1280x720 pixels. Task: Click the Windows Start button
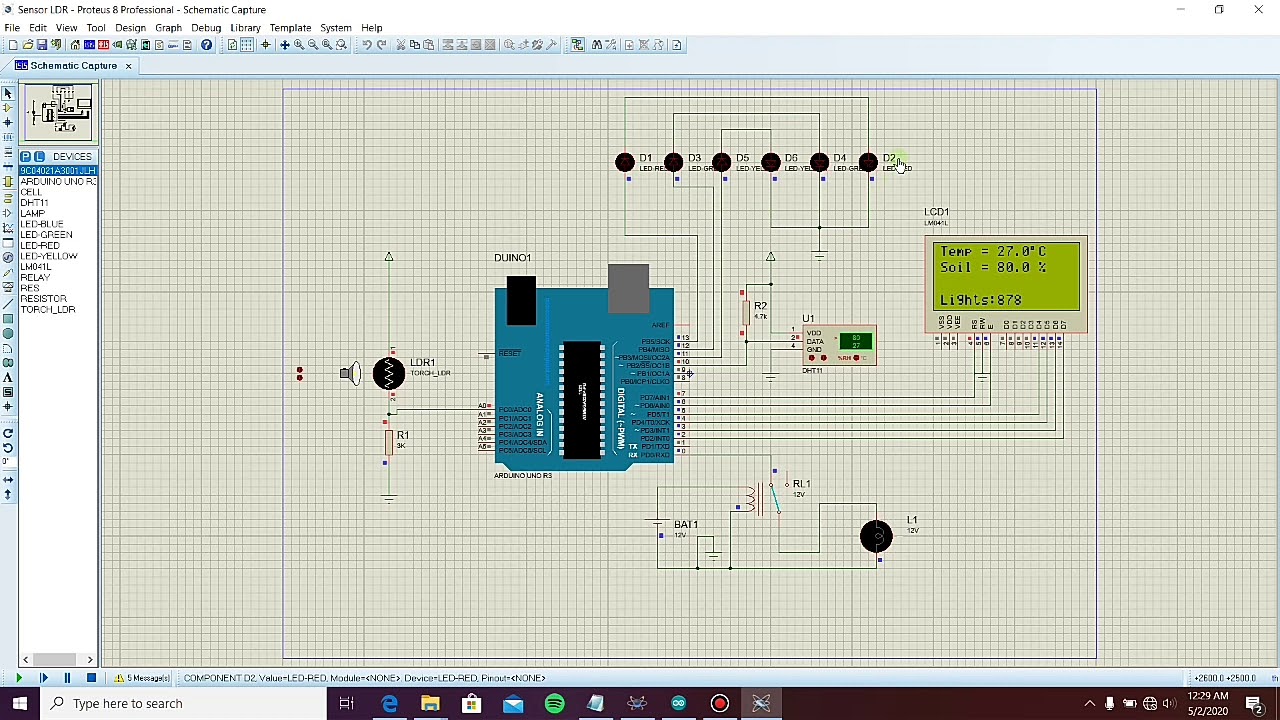(x=19, y=703)
